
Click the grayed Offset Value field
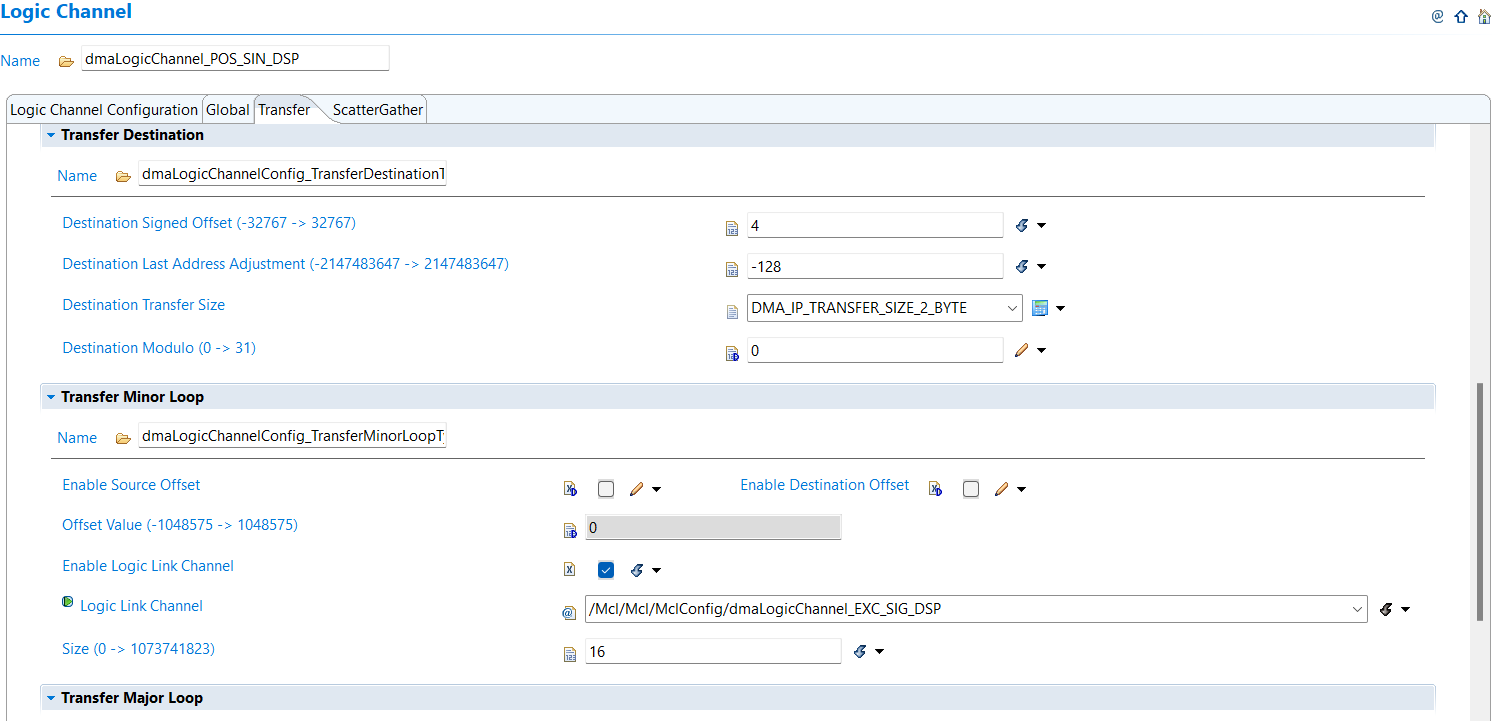coord(712,527)
